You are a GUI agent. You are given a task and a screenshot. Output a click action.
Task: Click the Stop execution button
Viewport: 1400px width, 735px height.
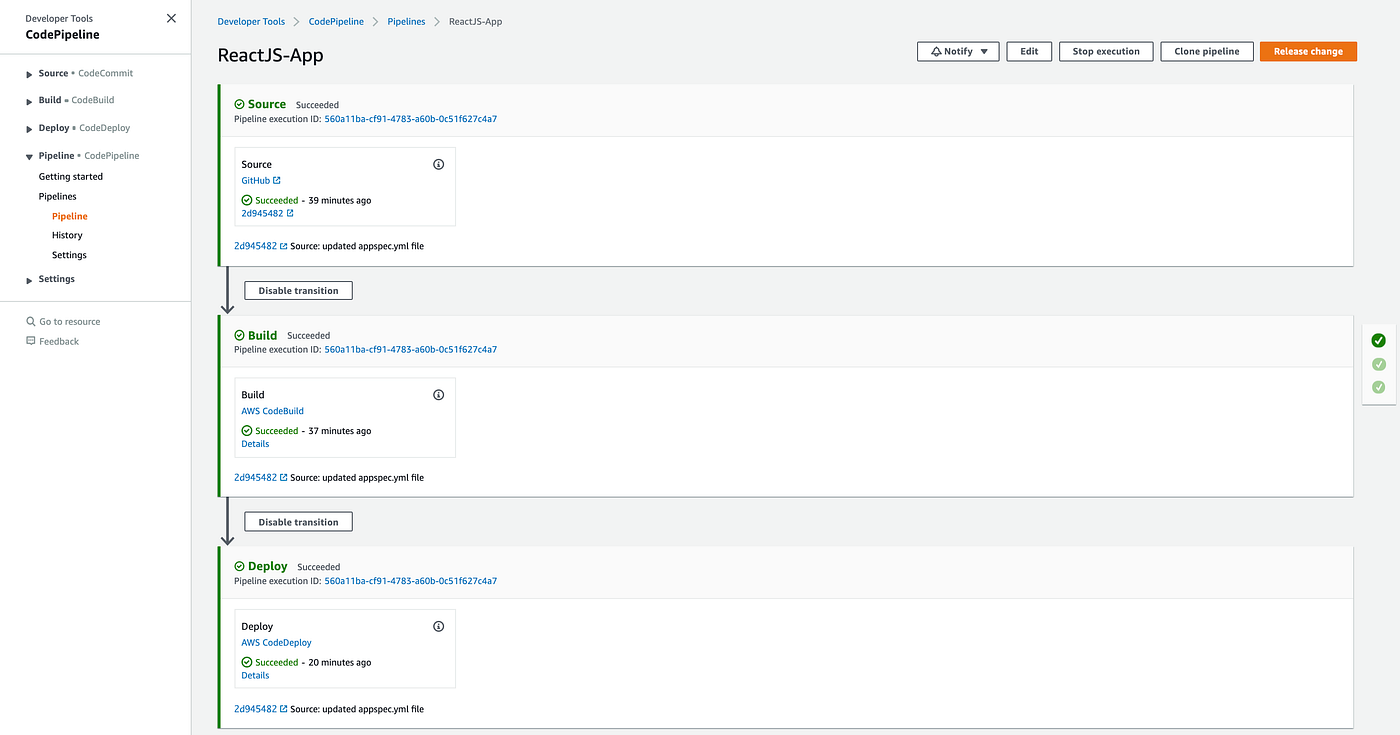click(1106, 51)
